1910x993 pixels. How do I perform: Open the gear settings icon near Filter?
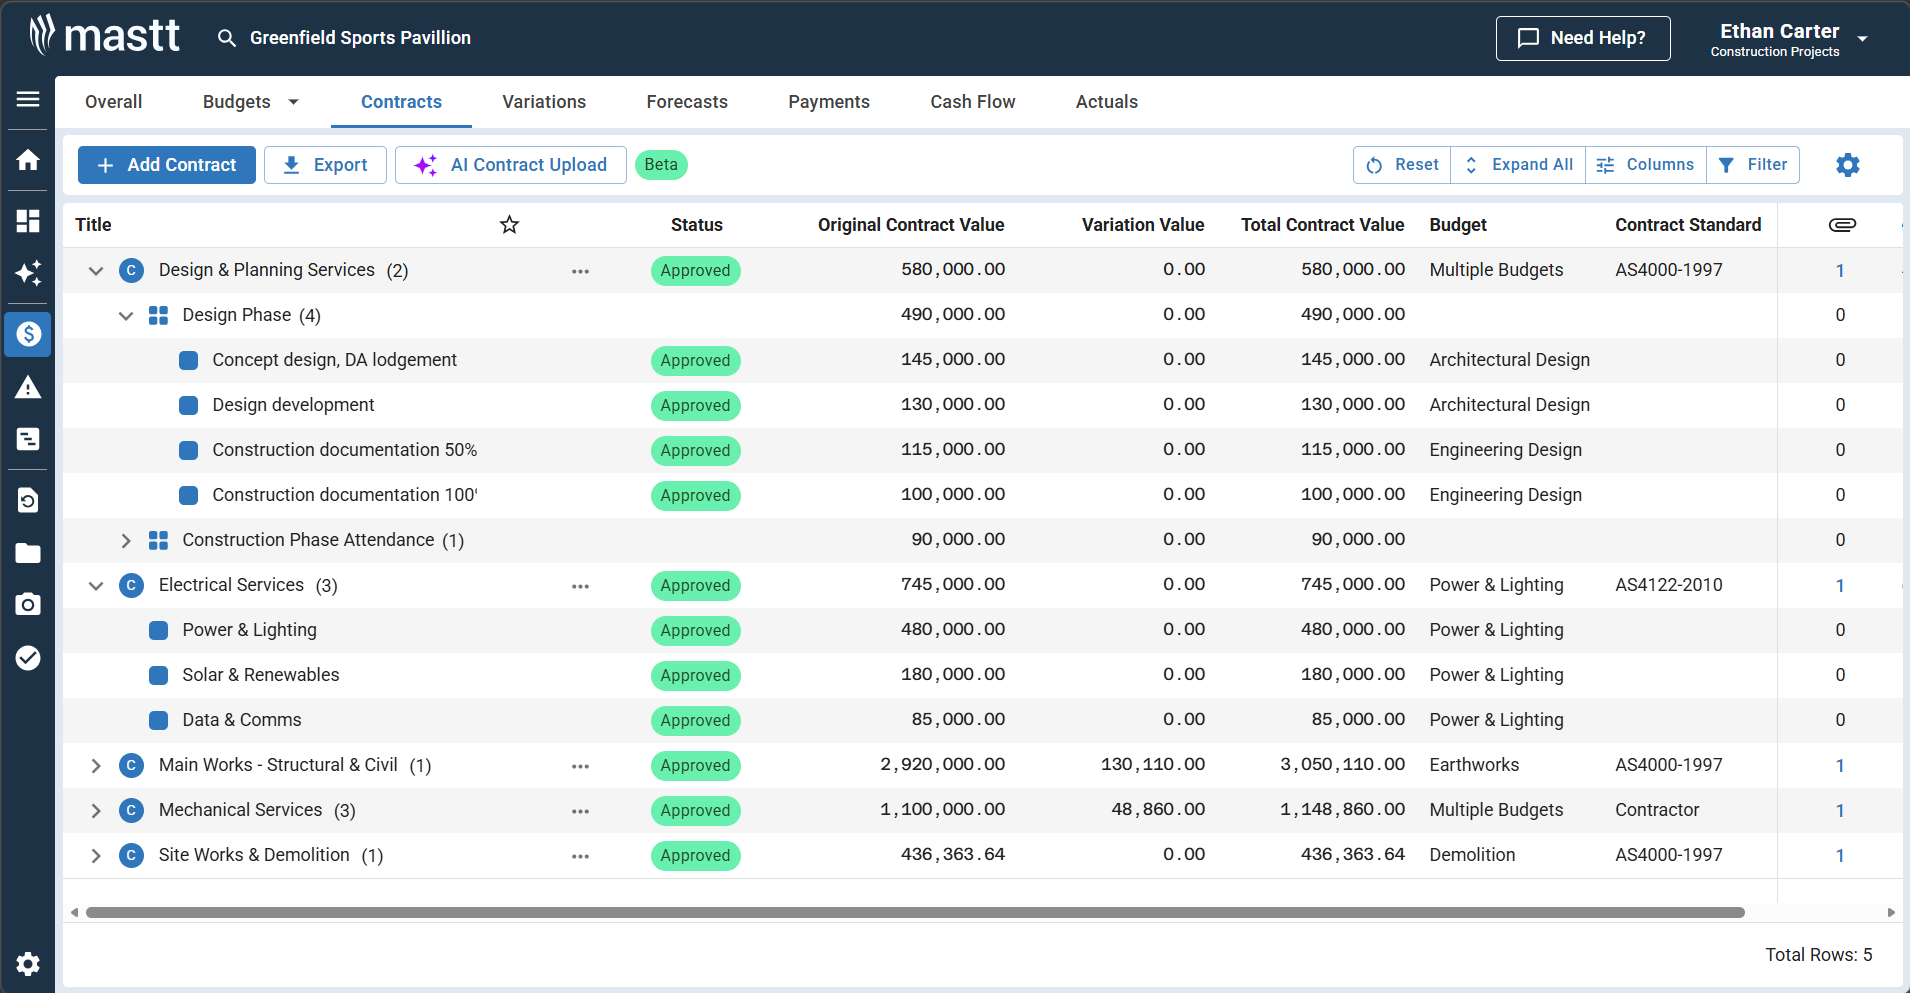(1846, 164)
